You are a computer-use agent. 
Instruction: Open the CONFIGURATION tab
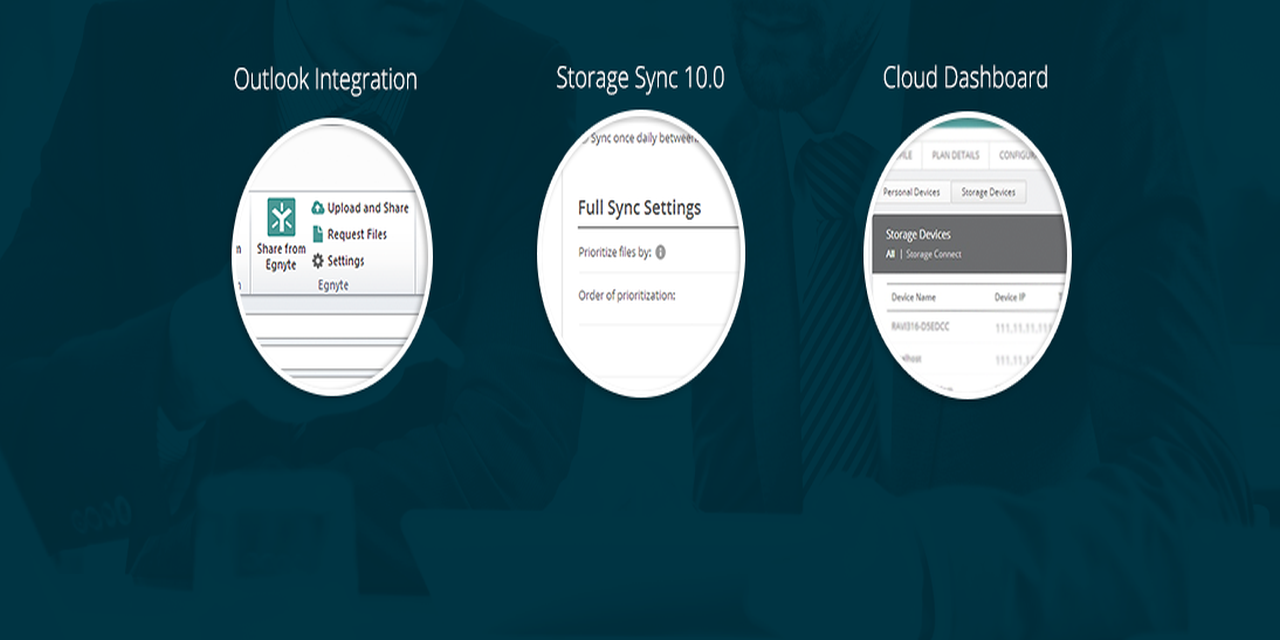tap(1015, 155)
